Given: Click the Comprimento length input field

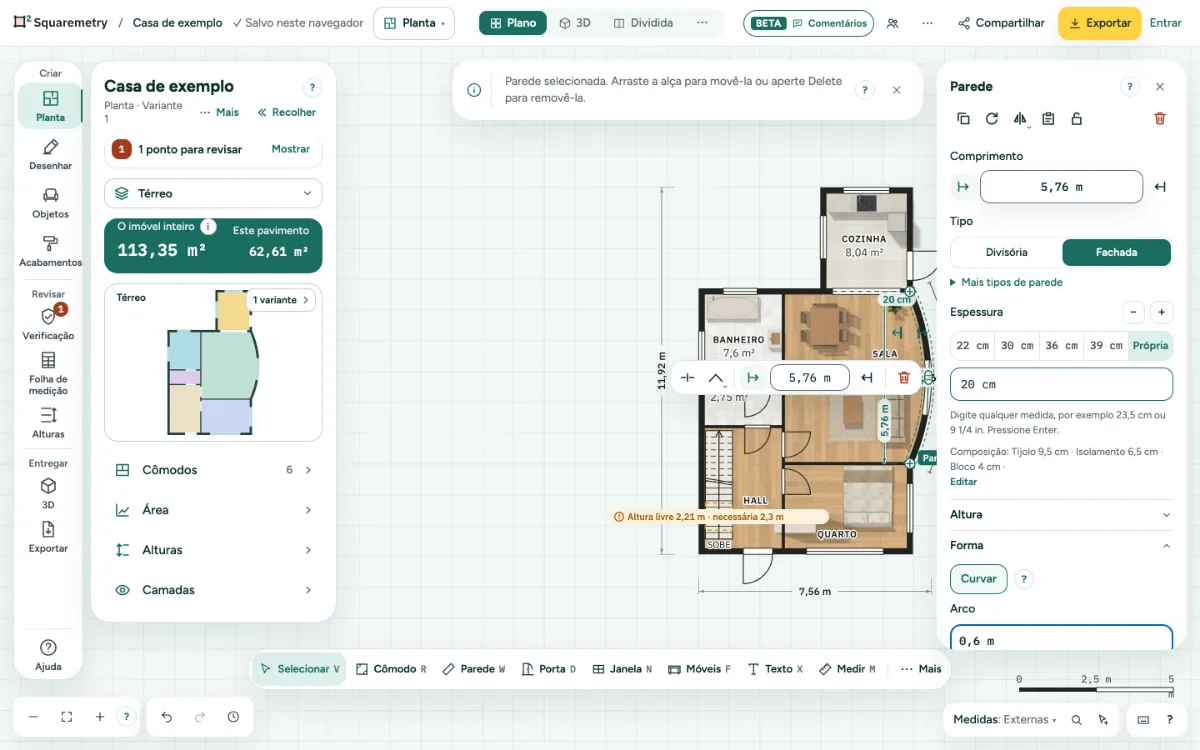Looking at the screenshot, I should 1061,187.
